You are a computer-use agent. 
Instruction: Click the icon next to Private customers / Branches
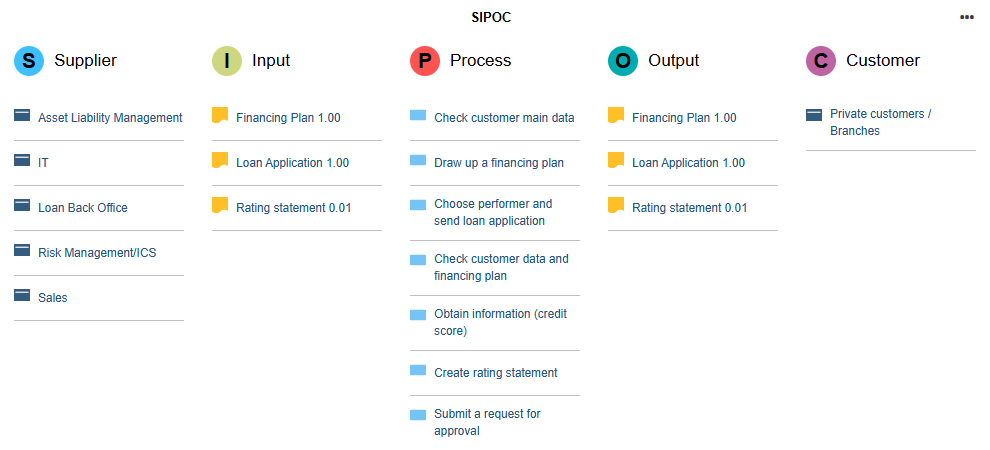coord(814,115)
